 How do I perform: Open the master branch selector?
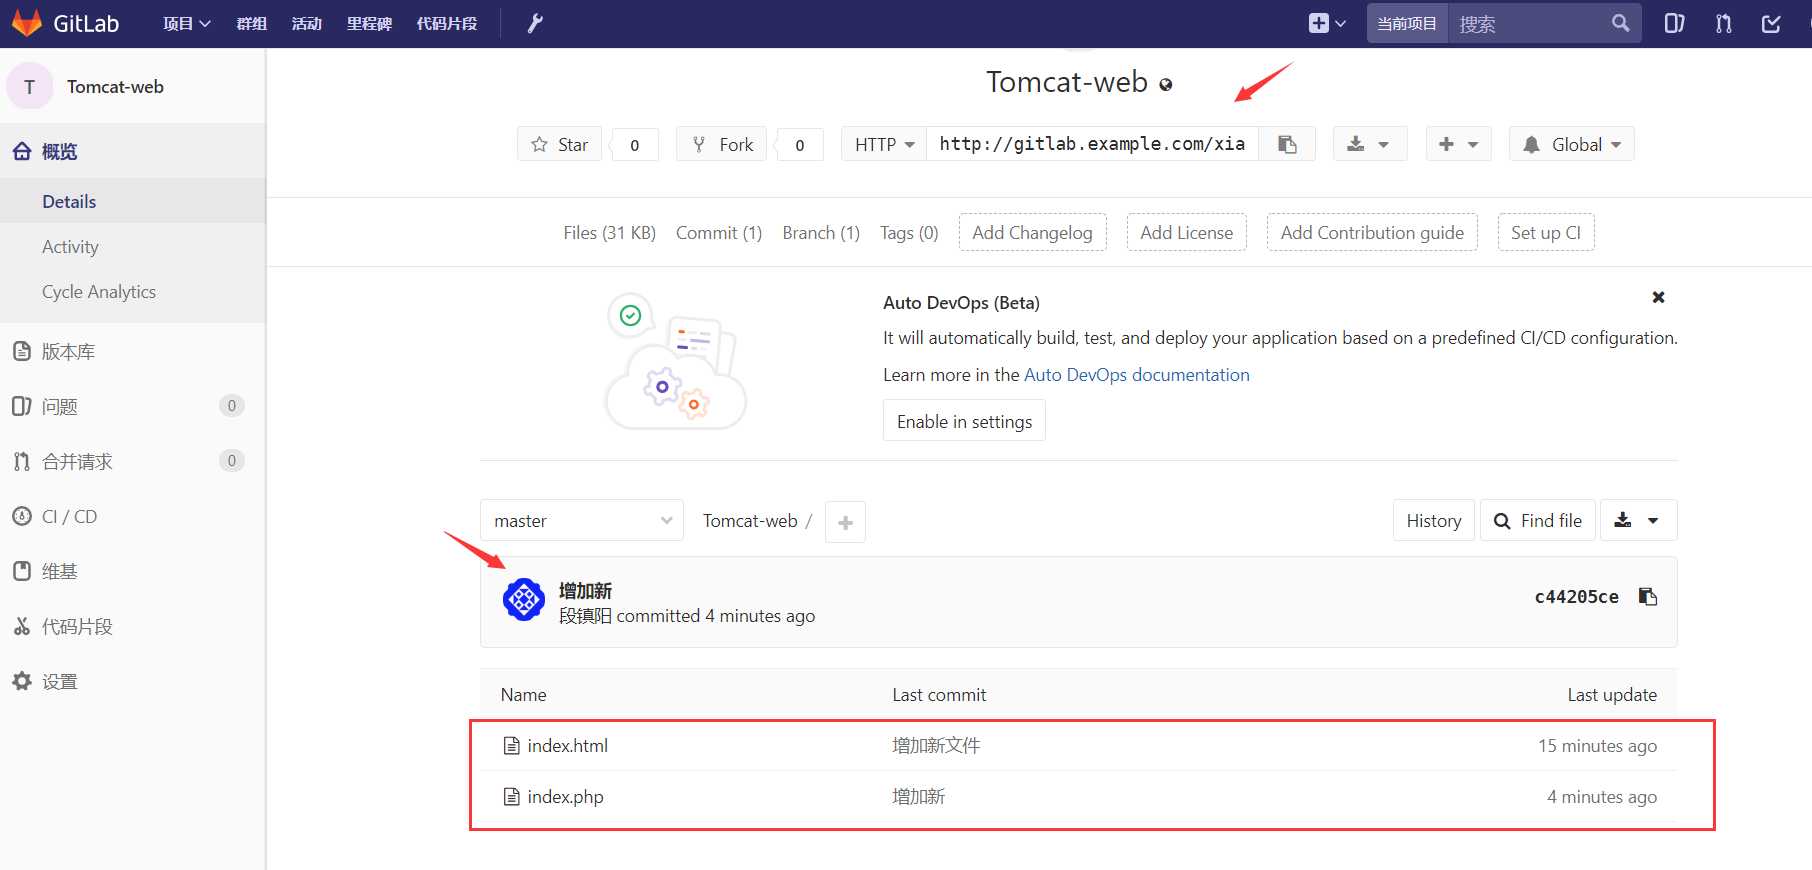tap(582, 520)
